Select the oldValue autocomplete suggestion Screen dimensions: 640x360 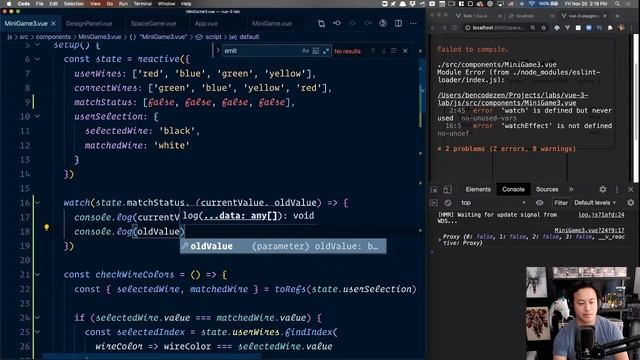click(283, 246)
